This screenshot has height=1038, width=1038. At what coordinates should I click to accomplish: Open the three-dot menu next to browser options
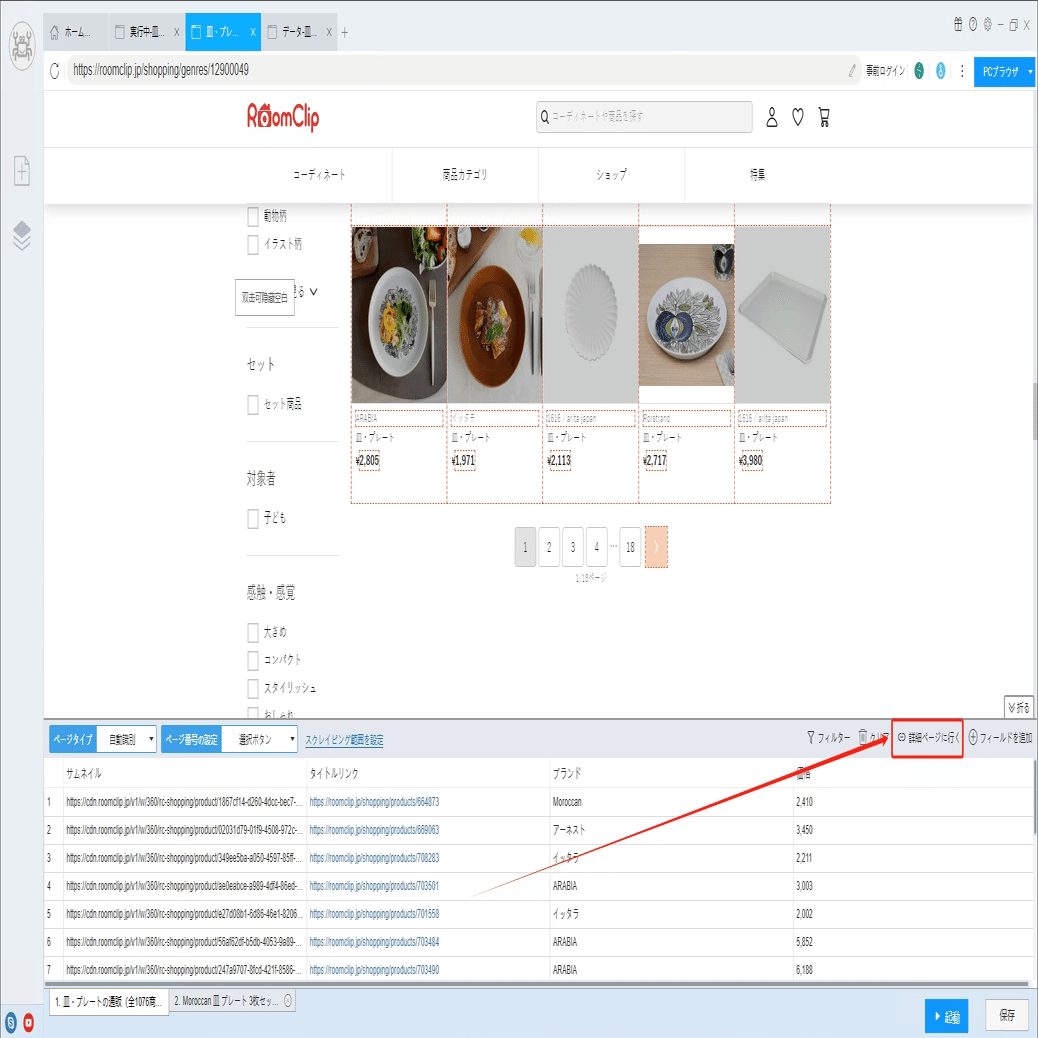coord(961,71)
